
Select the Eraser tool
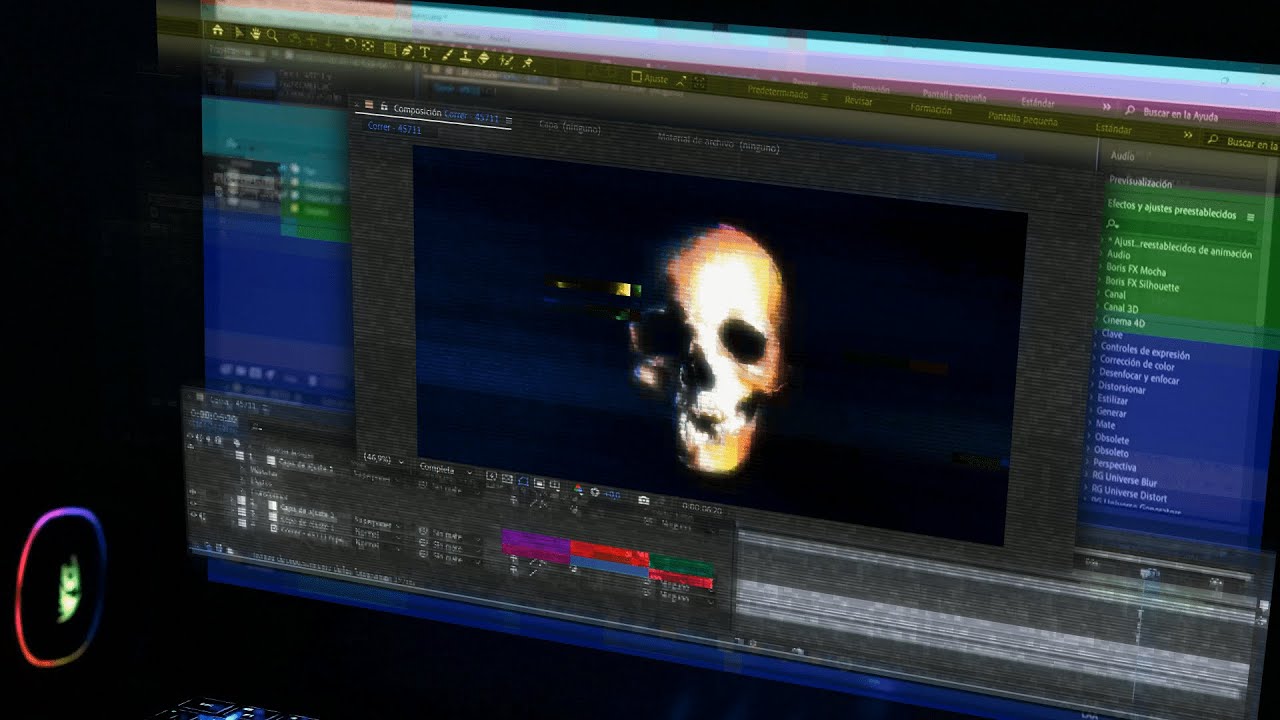pyautogui.click(x=483, y=58)
